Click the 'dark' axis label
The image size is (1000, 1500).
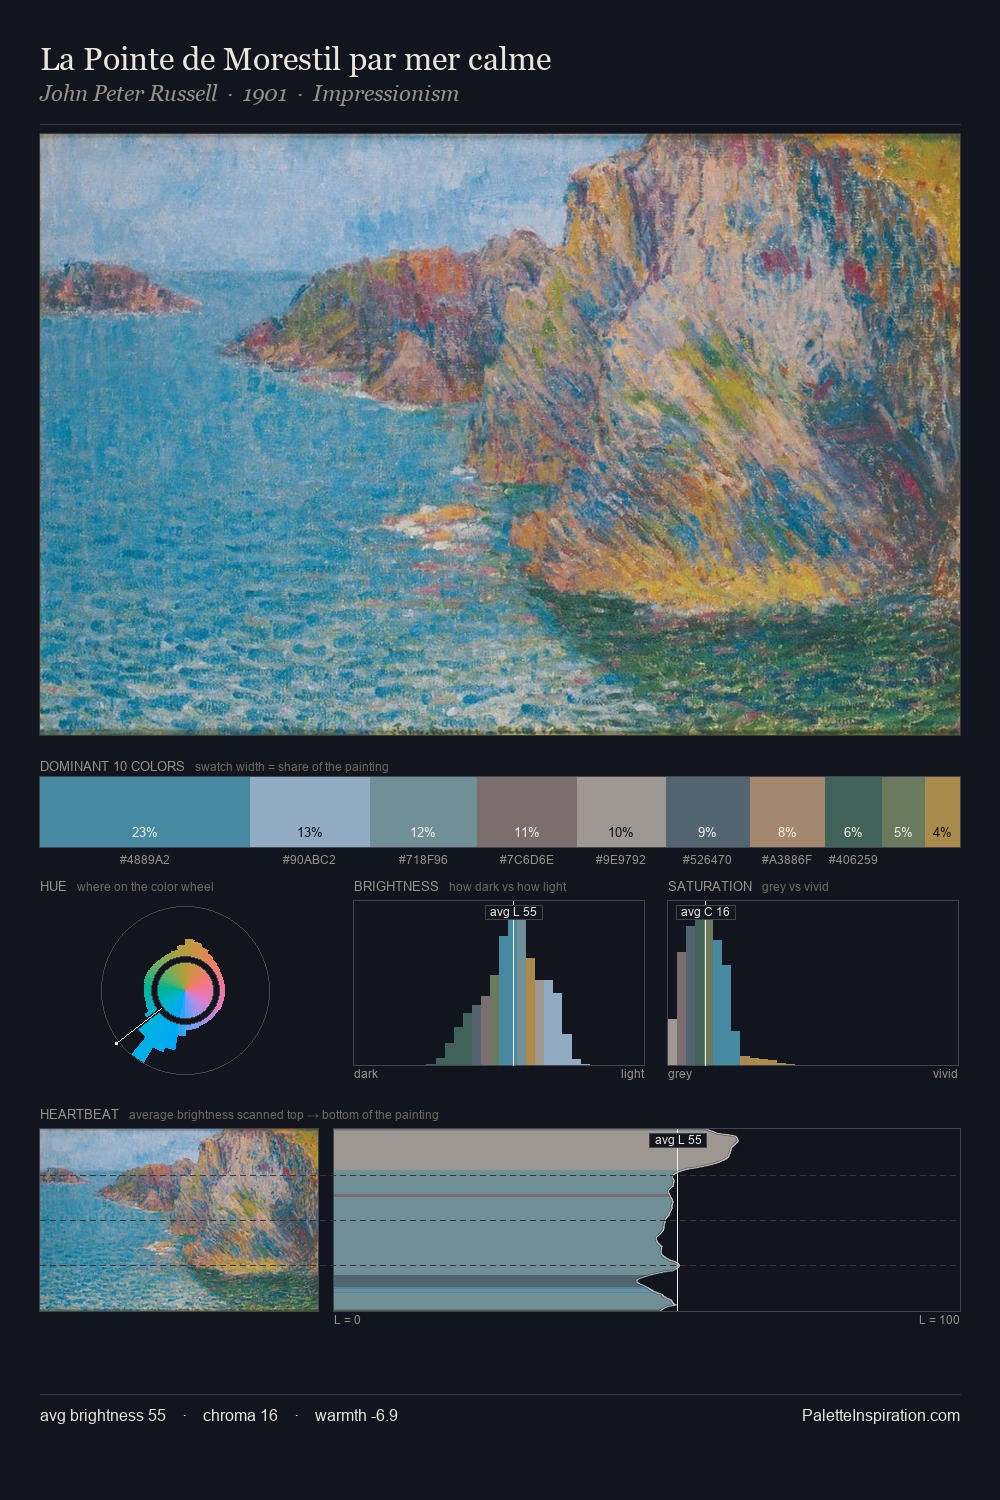point(366,1074)
